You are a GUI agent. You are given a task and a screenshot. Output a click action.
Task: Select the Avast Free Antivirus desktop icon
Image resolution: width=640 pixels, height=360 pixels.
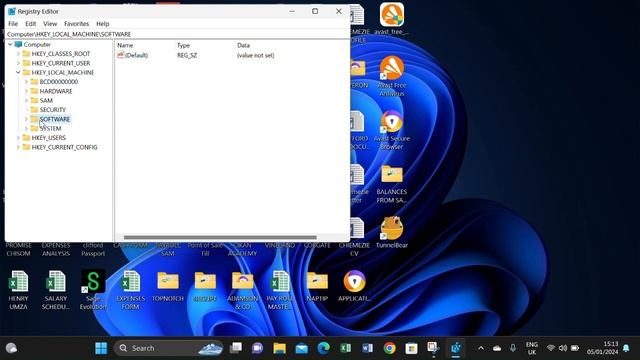(x=392, y=76)
